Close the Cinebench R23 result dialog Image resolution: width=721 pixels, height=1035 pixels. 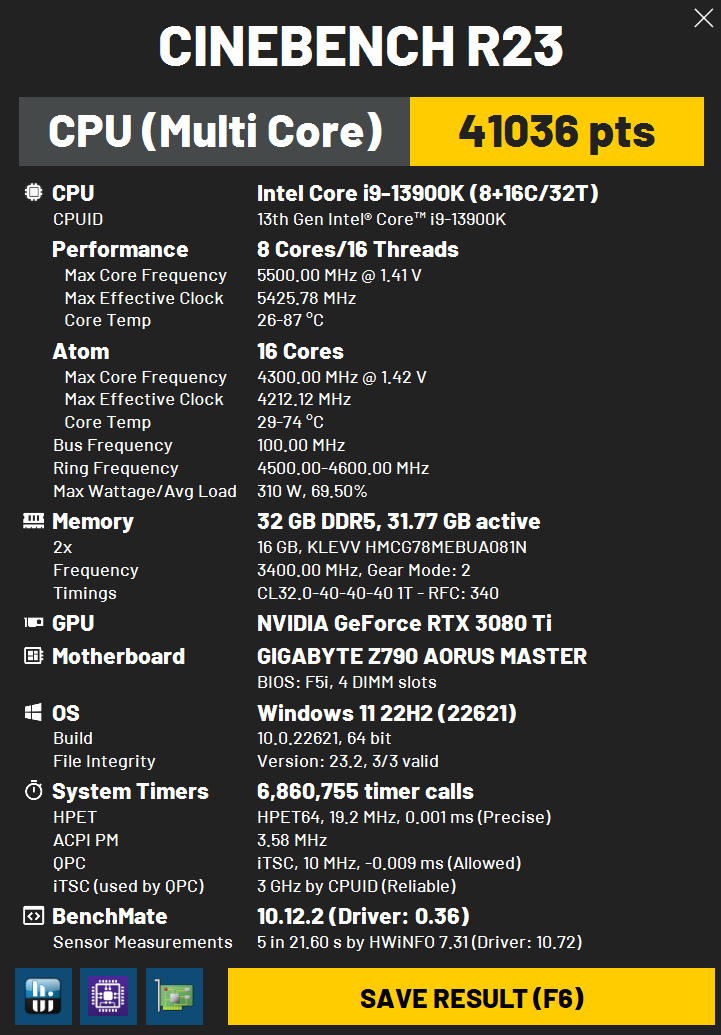coord(703,18)
